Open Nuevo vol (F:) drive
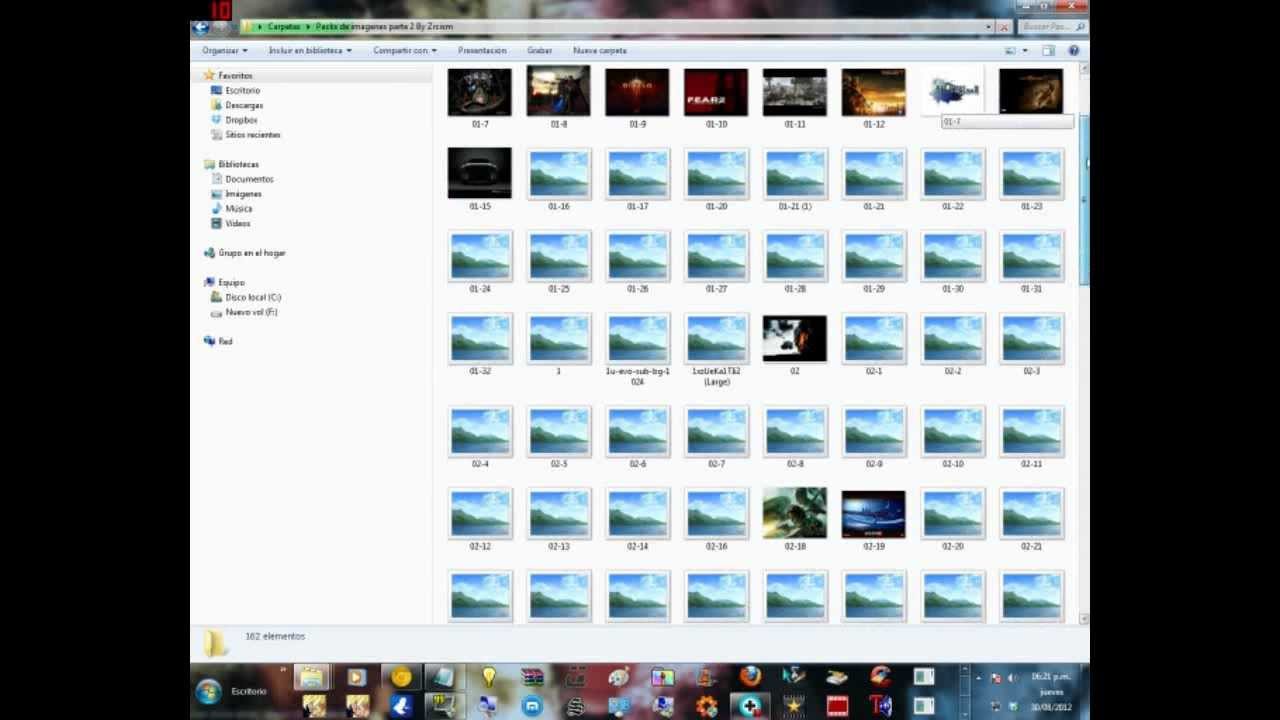Image resolution: width=1280 pixels, height=720 pixels. click(x=251, y=312)
